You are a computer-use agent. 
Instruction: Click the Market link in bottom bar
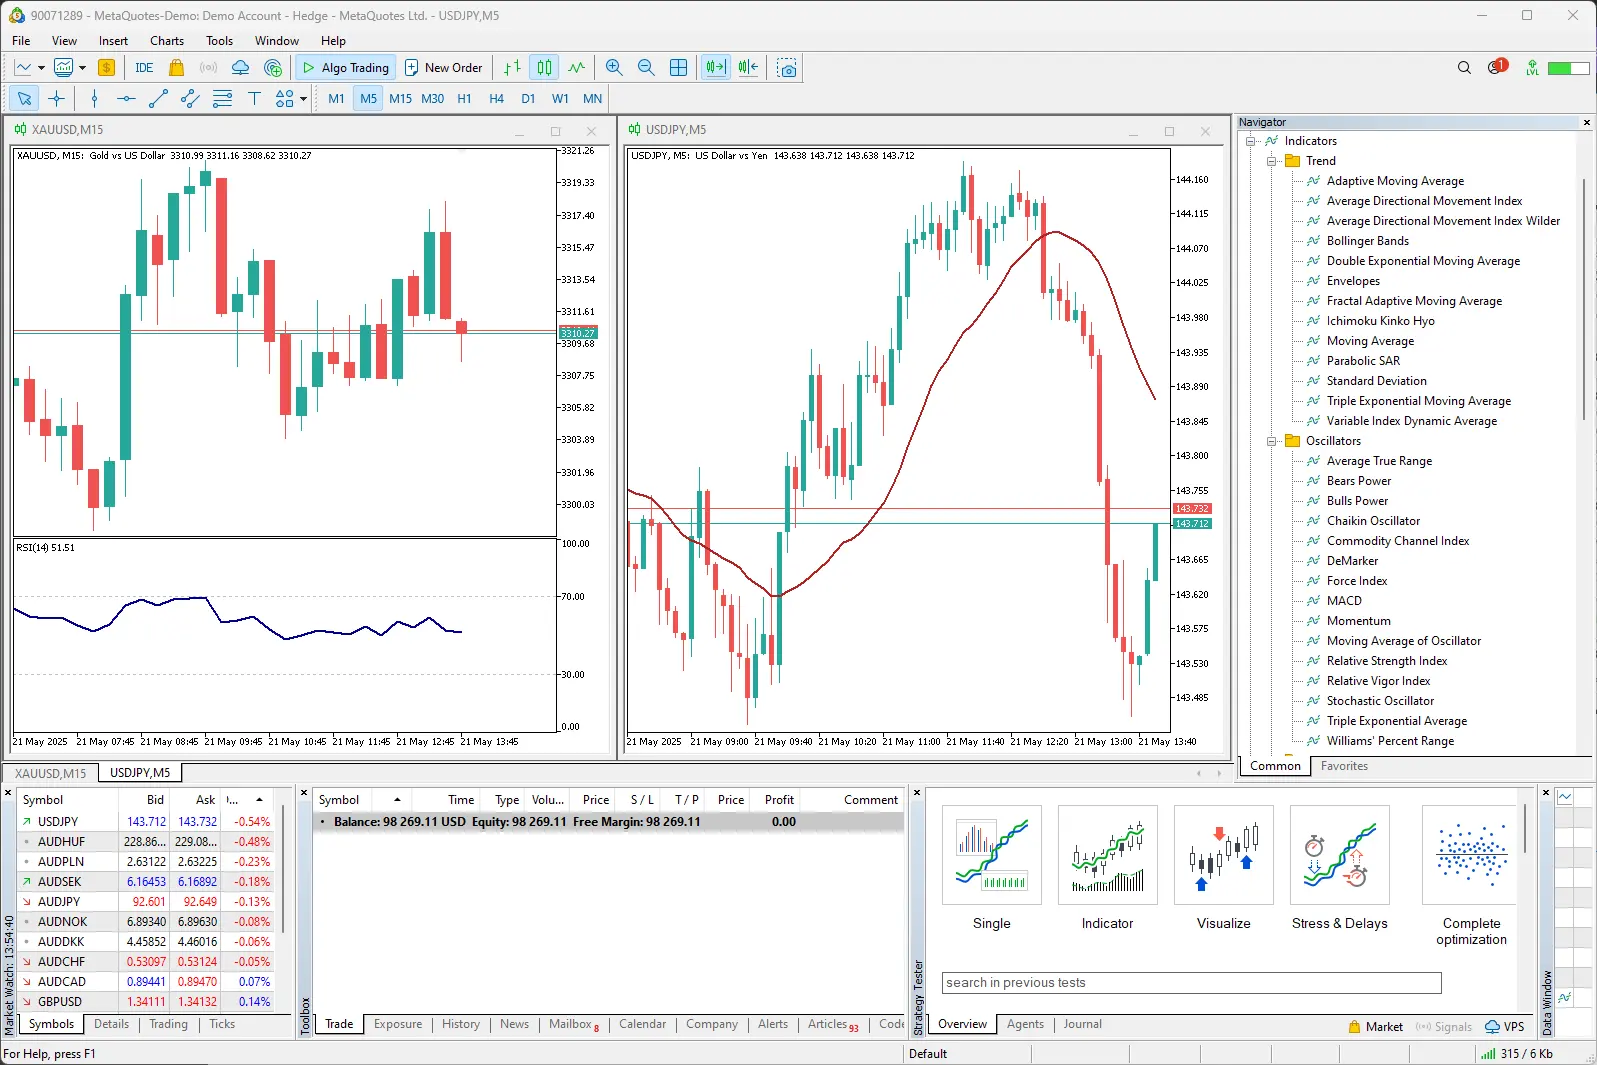(x=1375, y=1027)
